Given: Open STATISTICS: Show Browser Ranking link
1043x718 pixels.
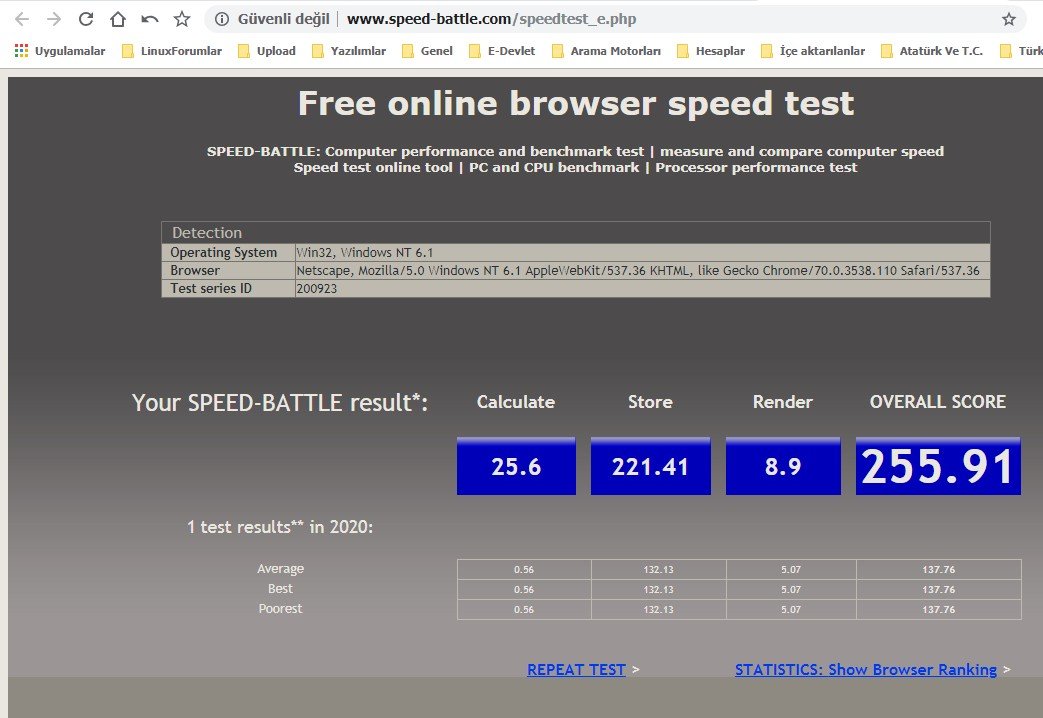Looking at the screenshot, I should coord(865,669).
